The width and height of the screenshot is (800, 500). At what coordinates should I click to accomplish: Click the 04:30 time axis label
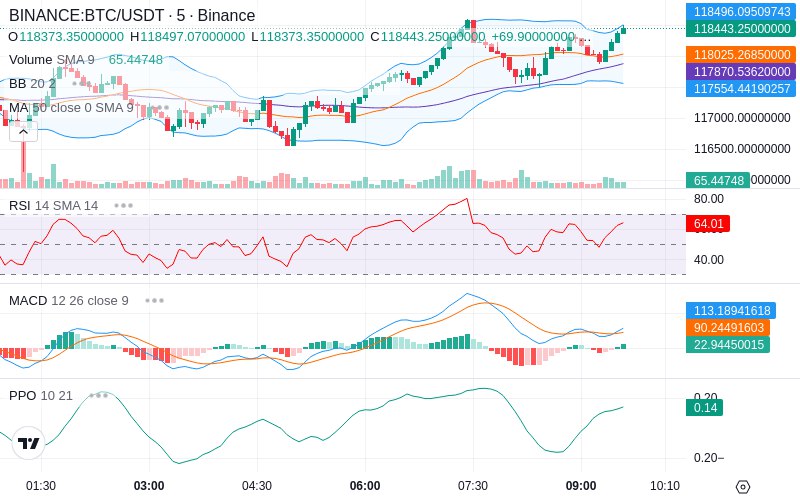coord(257,486)
